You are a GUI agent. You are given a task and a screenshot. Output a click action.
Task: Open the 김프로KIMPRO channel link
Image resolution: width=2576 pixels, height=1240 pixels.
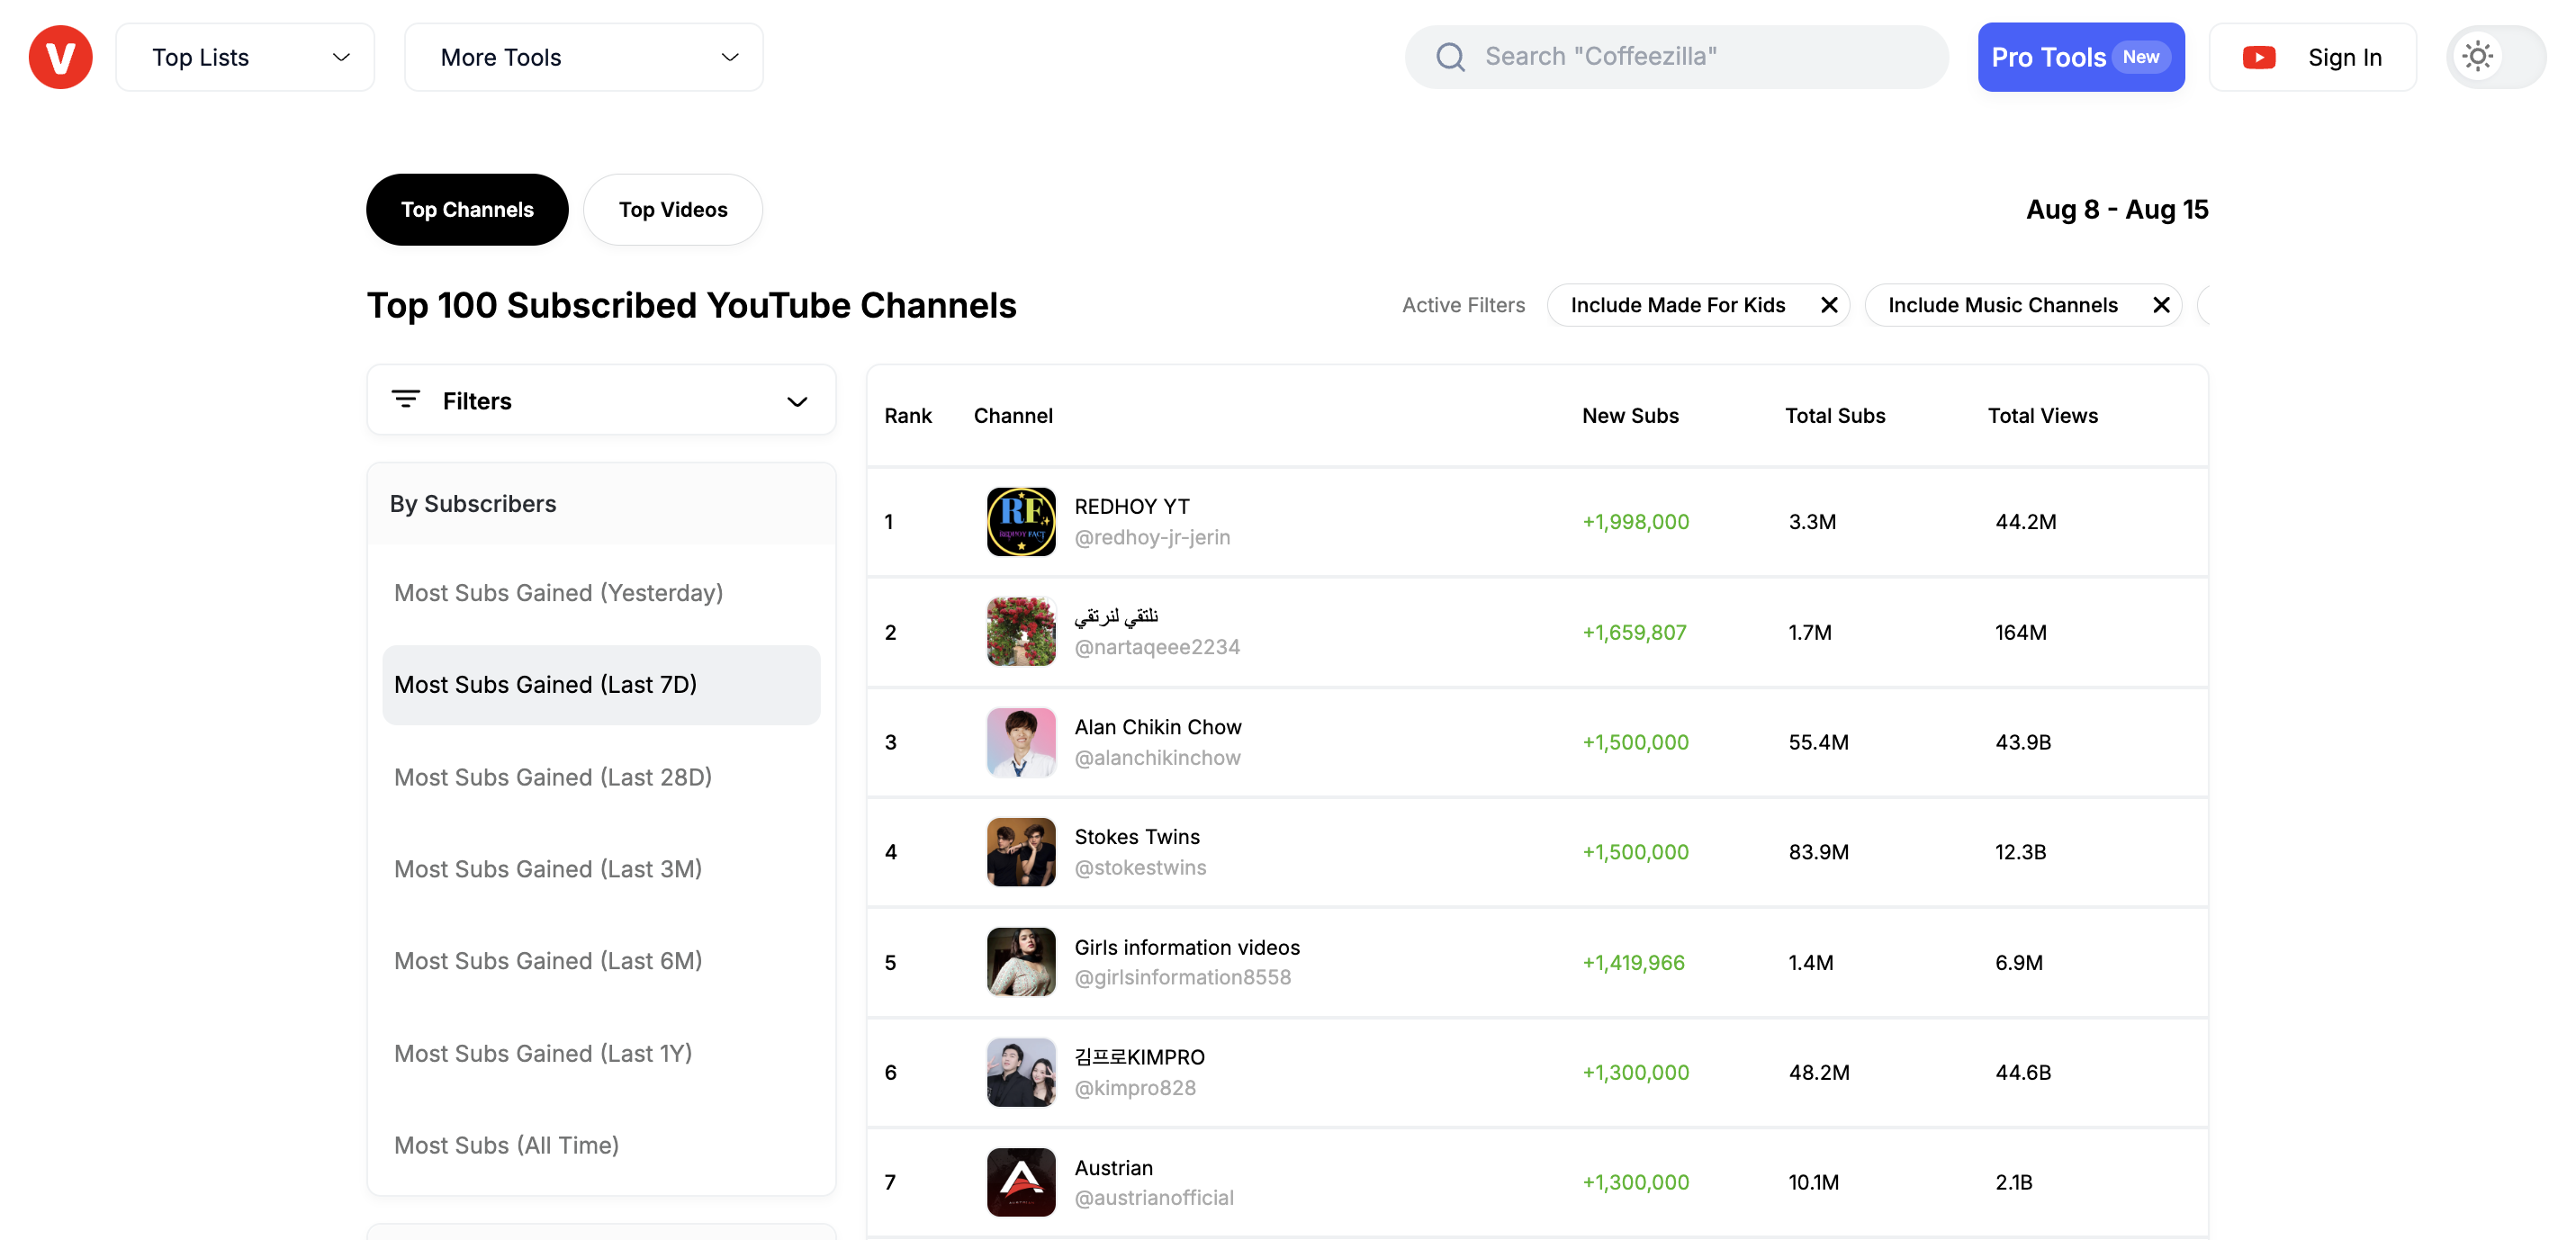1139,1057
